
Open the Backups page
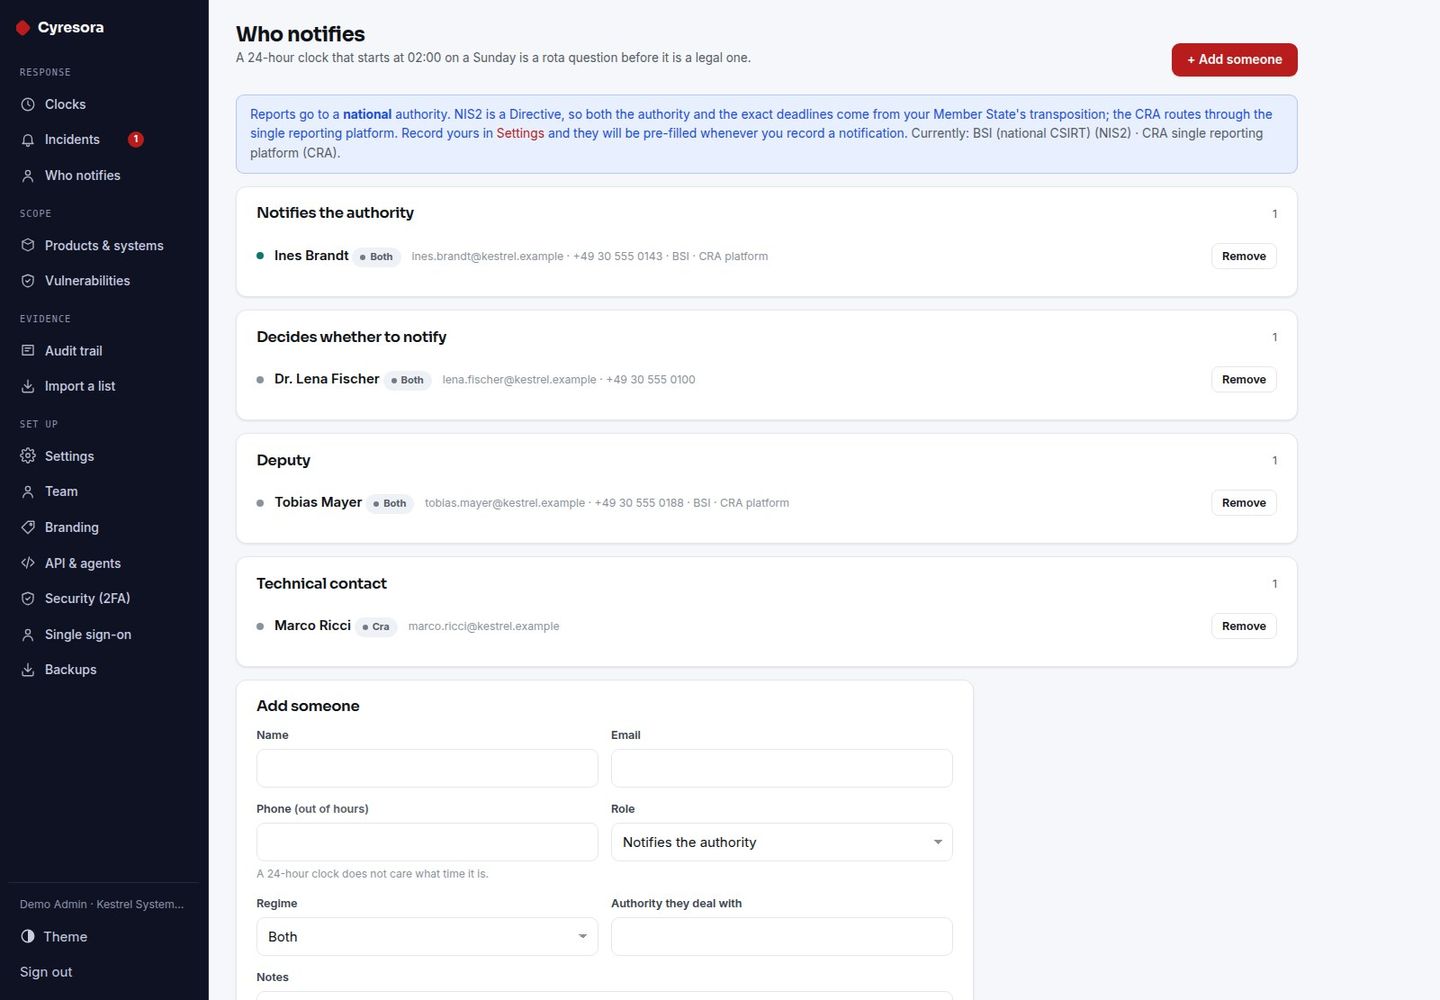(x=104, y=670)
